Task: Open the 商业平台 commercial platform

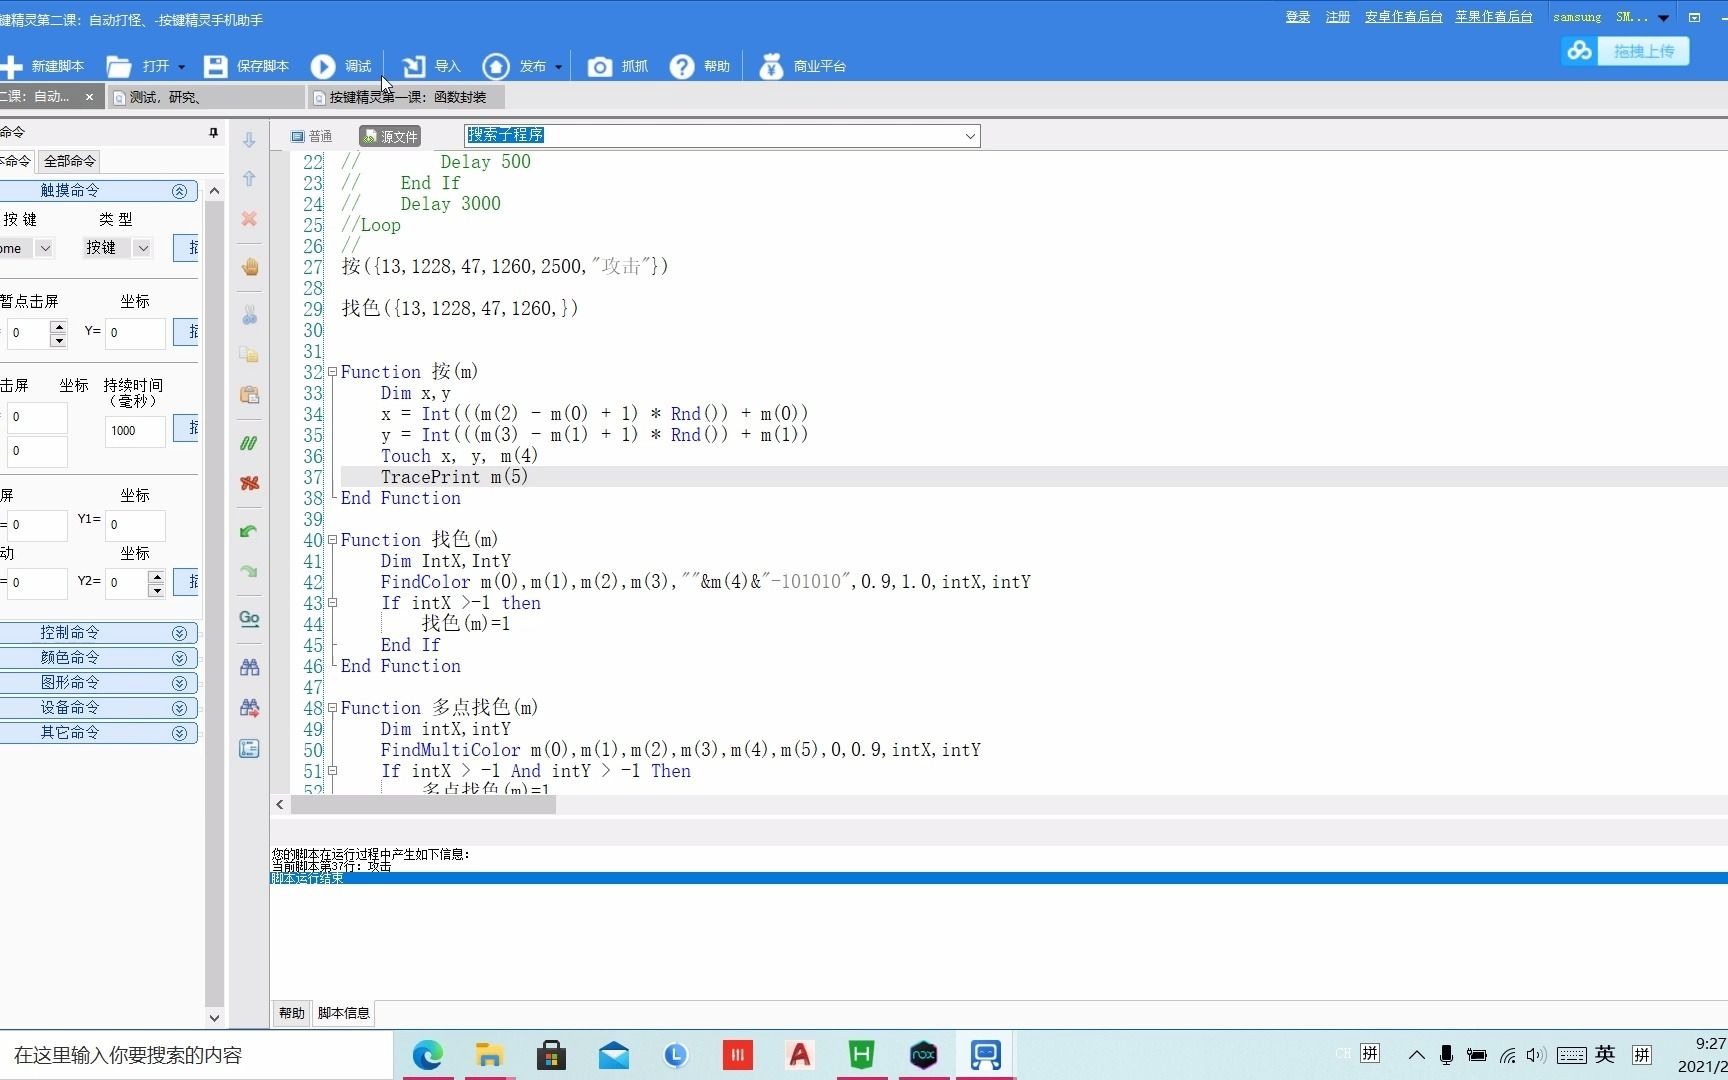Action: click(803, 66)
